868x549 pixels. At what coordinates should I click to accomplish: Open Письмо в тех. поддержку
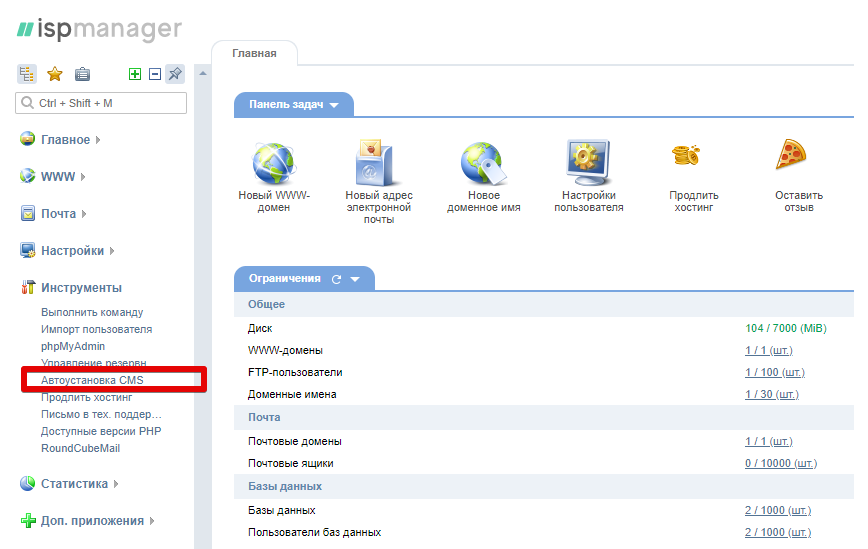point(101,415)
